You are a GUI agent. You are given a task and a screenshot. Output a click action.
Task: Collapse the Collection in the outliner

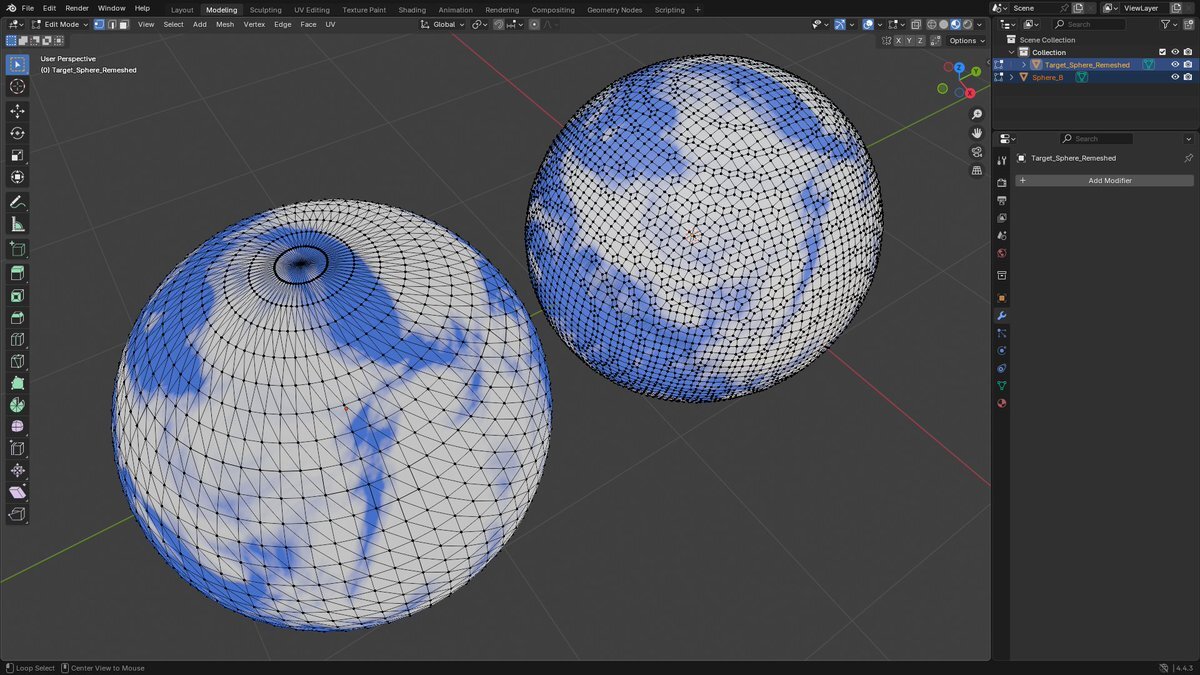click(x=1012, y=52)
